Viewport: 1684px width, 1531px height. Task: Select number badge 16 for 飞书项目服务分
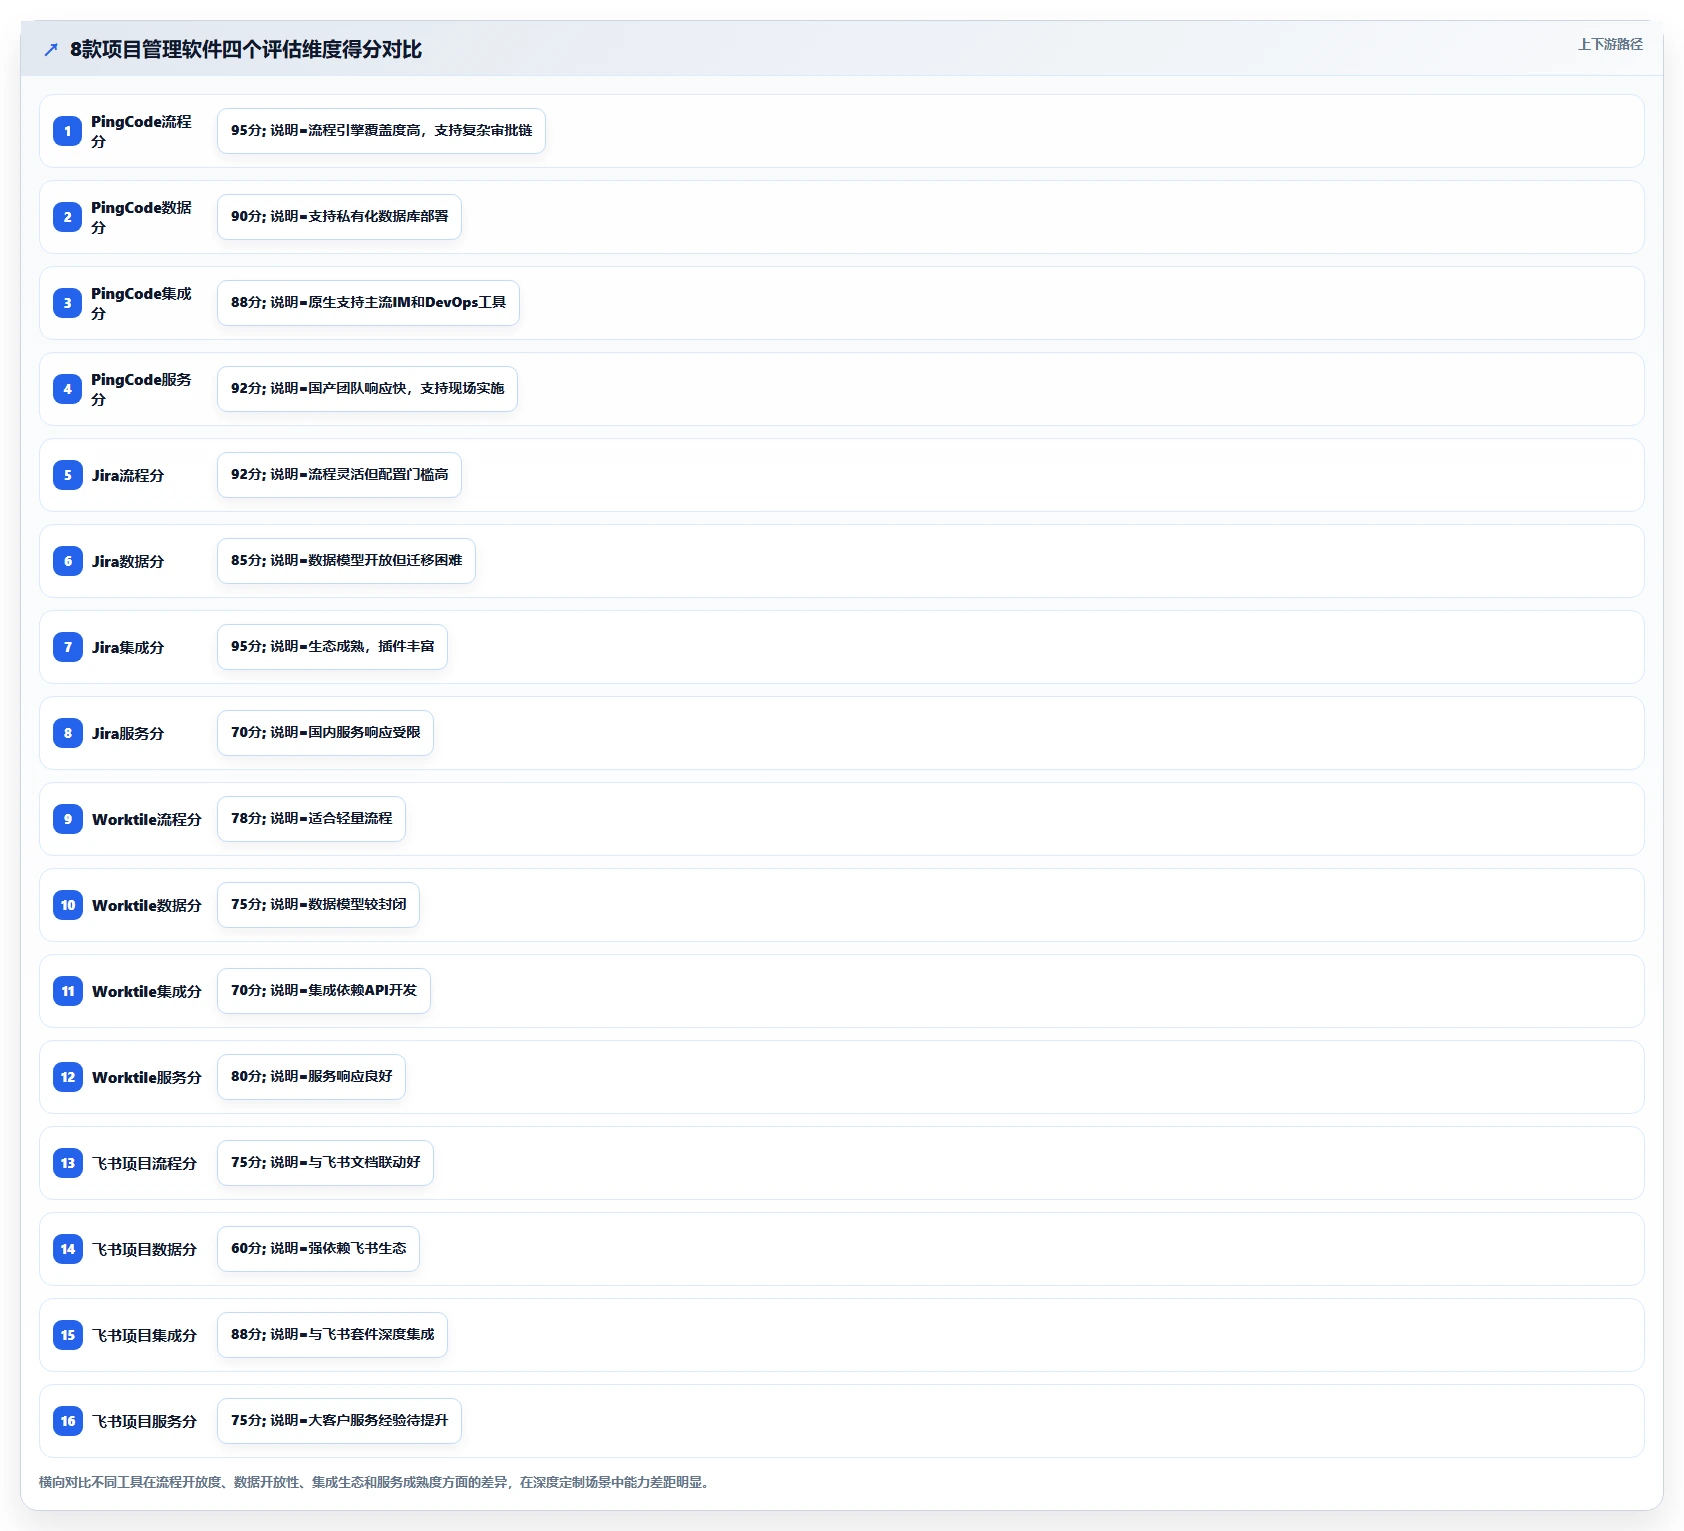(68, 1421)
